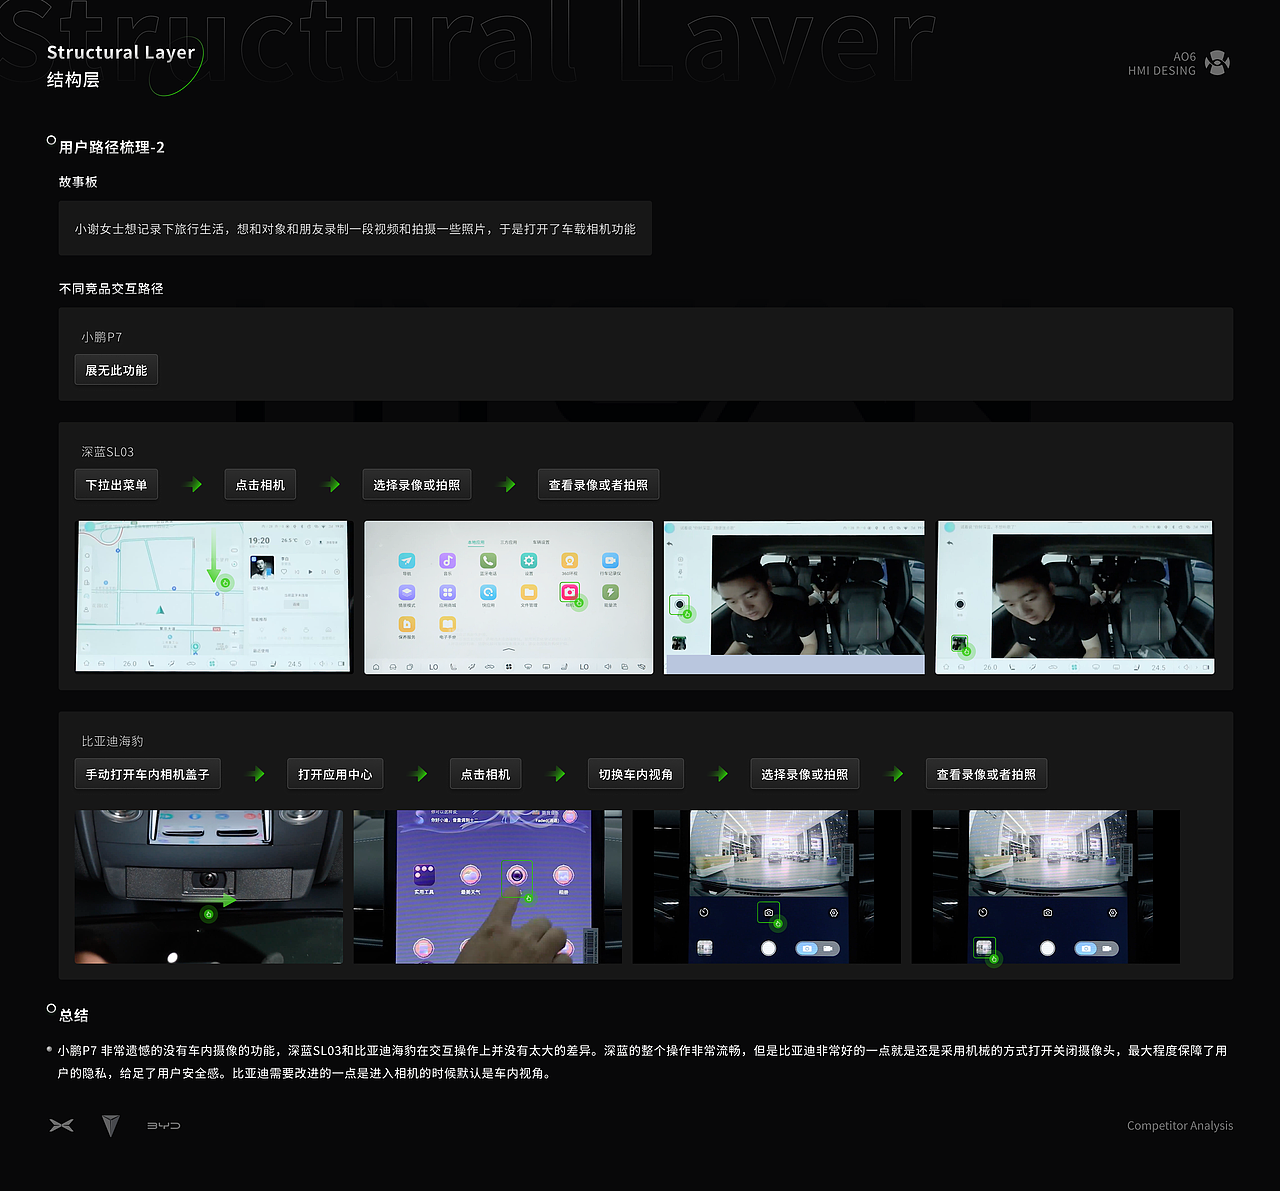Click the 切换车内视角 step box
Image resolution: width=1280 pixels, height=1191 pixels.
tap(636, 774)
